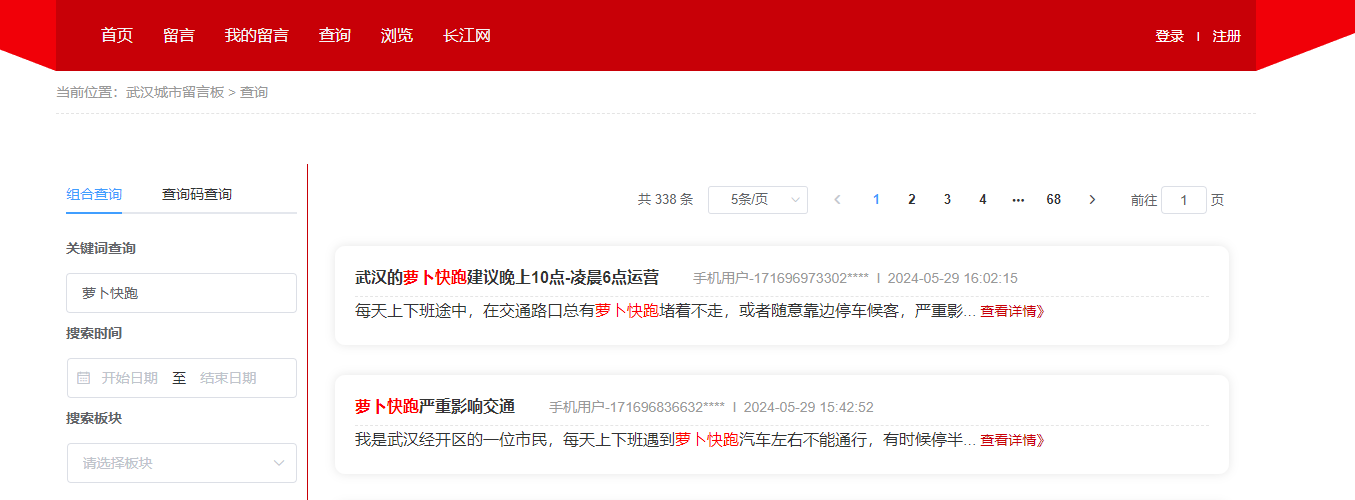Click the calendar icon in date range
This screenshot has width=1355, height=500.
click(x=84, y=378)
